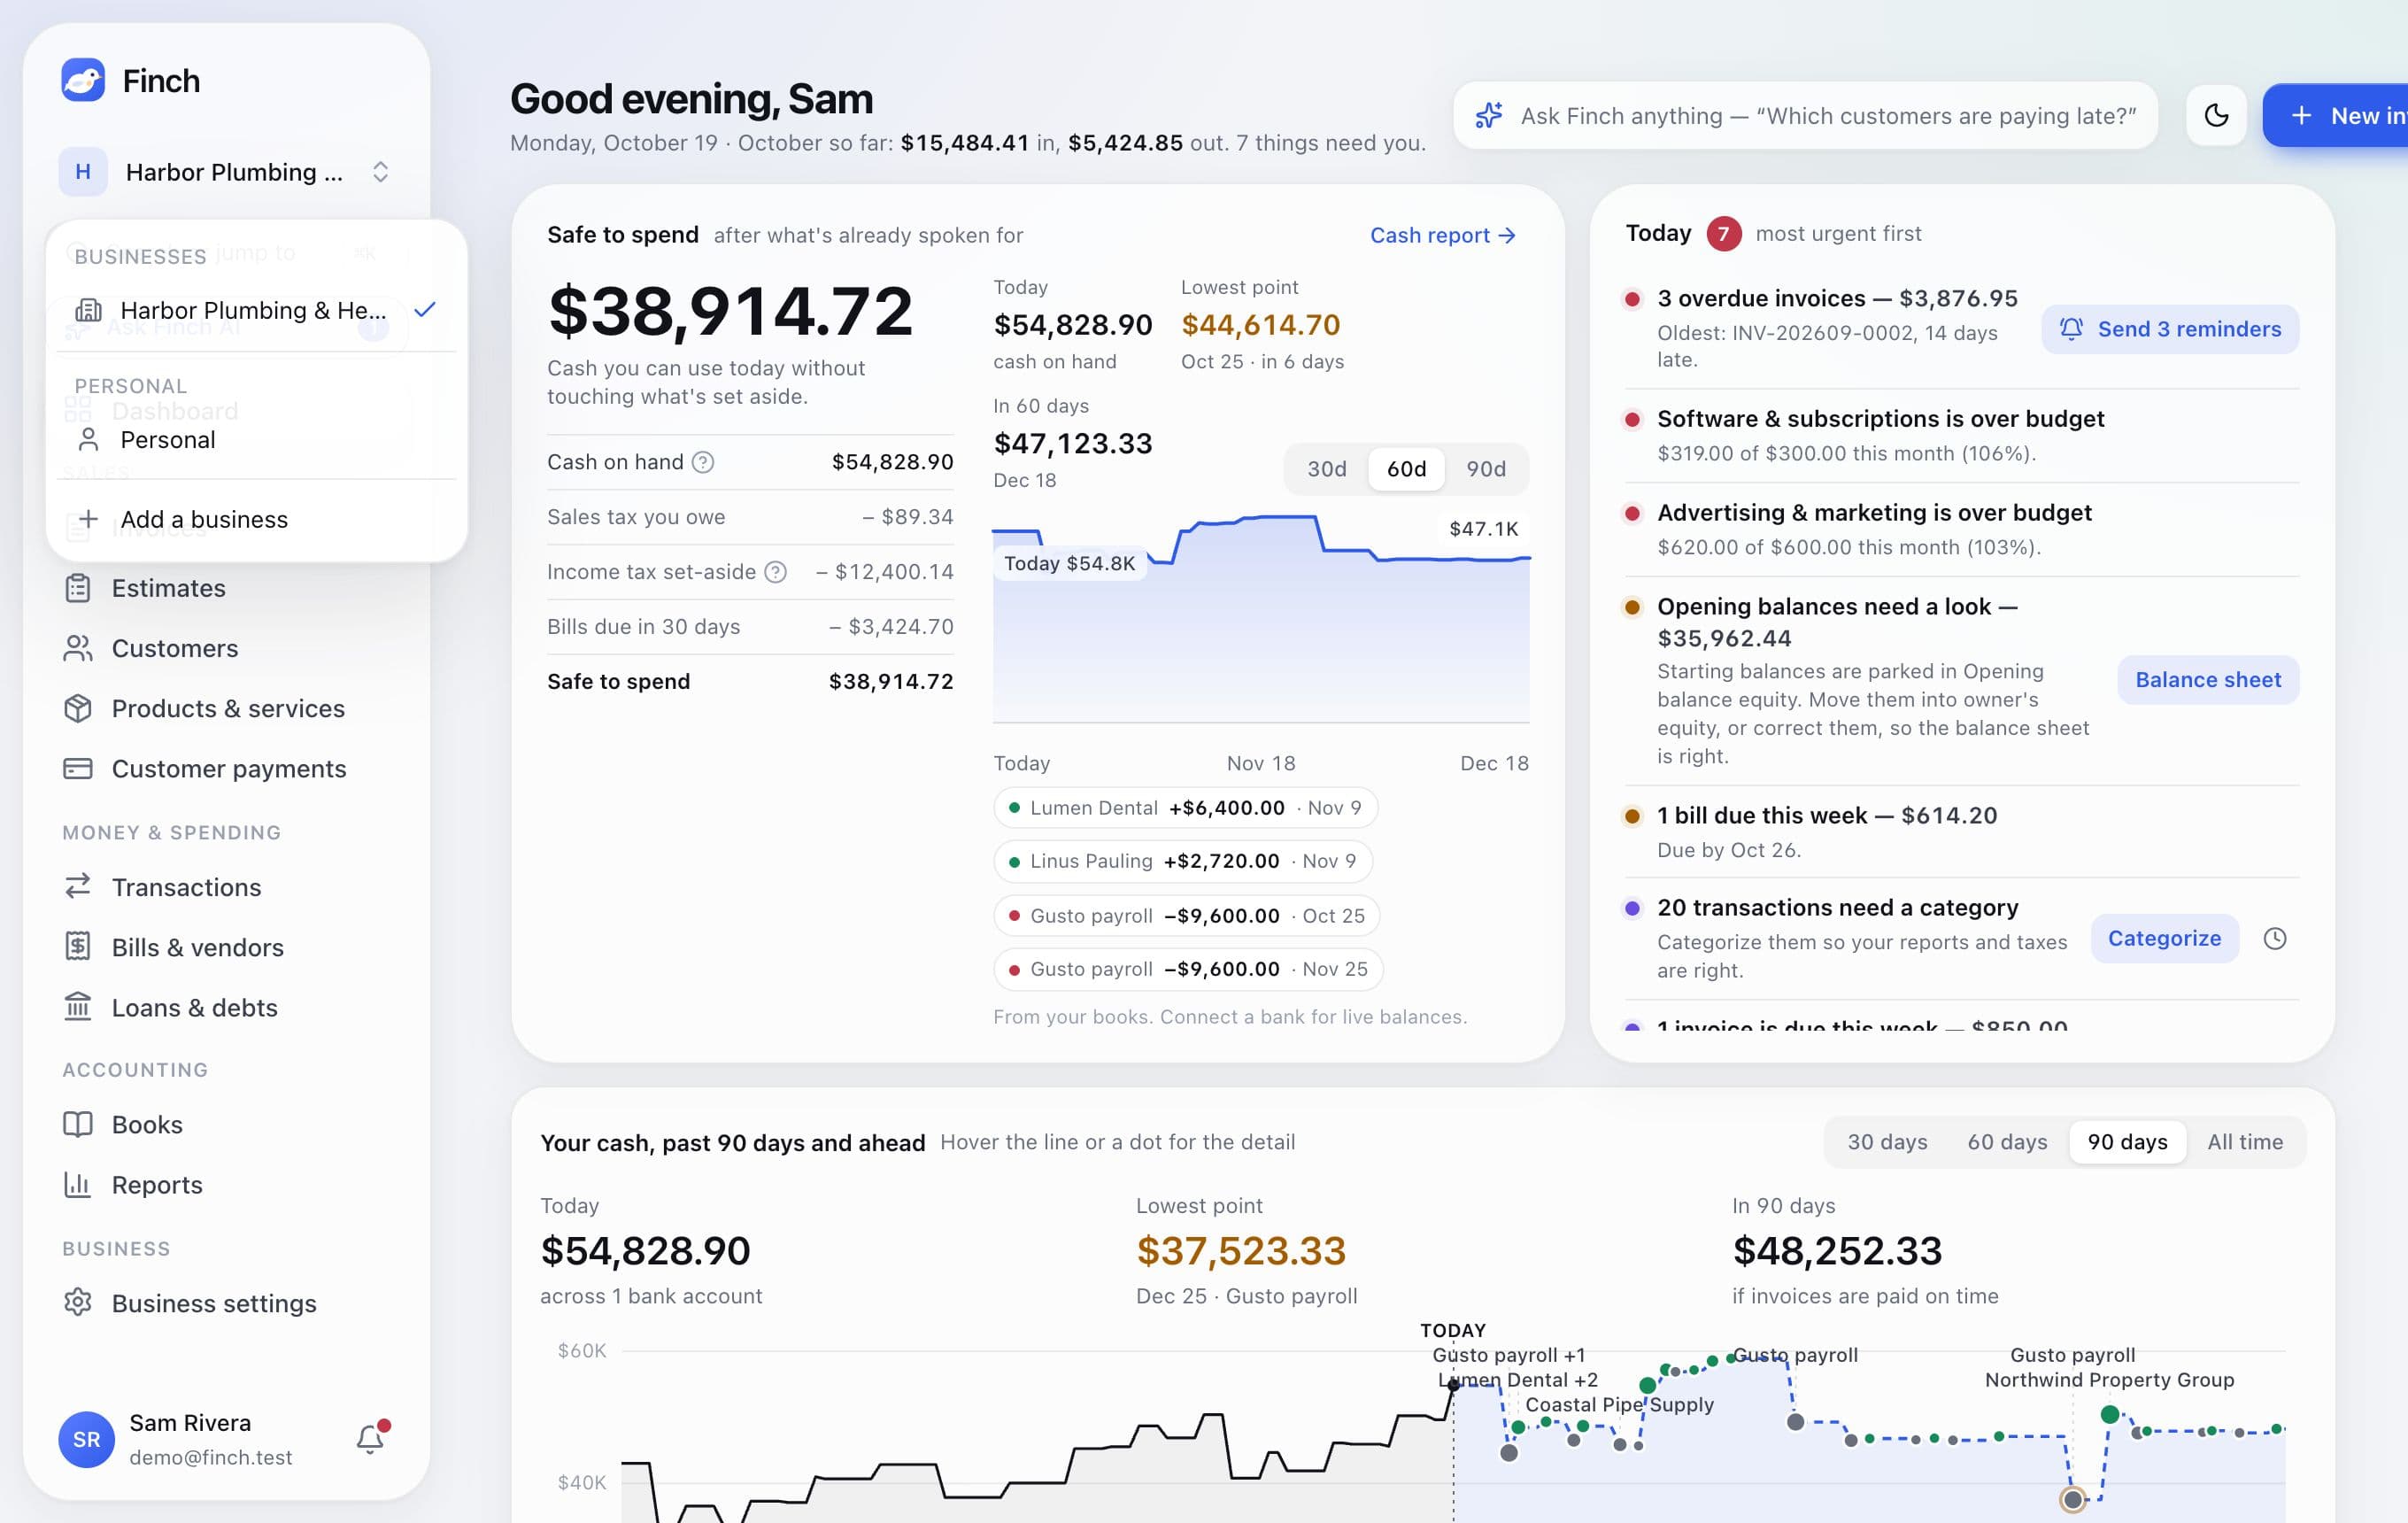This screenshot has height=1523, width=2408.
Task: Open Products & services page
Action: (x=225, y=708)
